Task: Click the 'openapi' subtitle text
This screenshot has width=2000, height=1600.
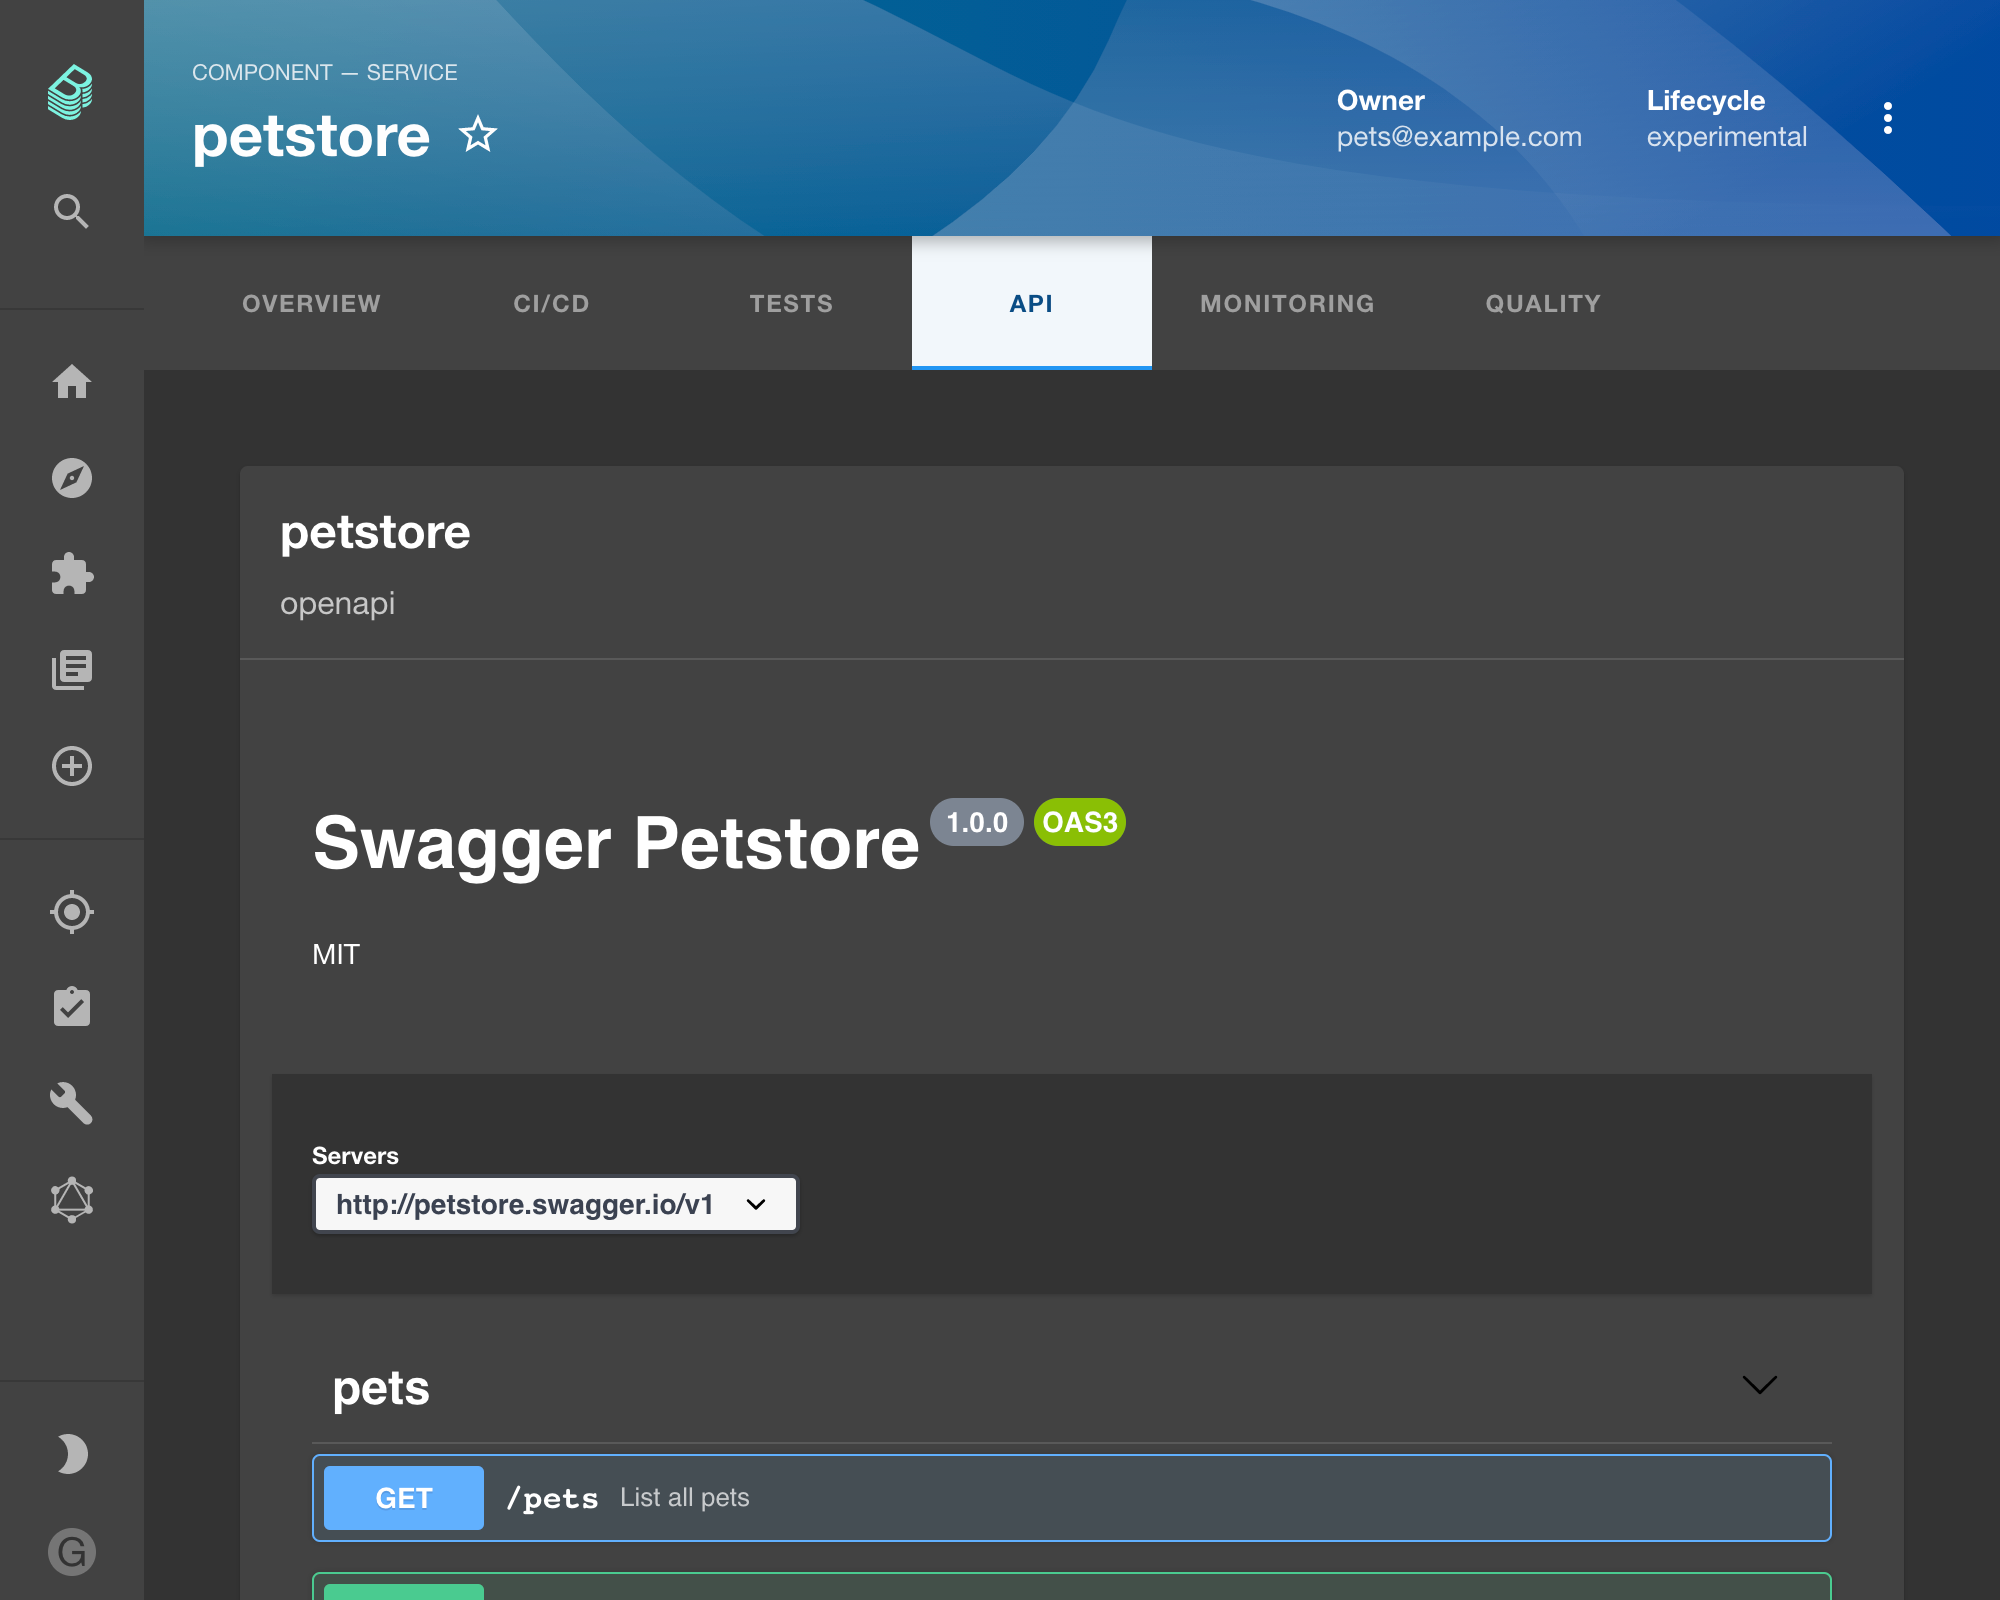Action: 338,604
